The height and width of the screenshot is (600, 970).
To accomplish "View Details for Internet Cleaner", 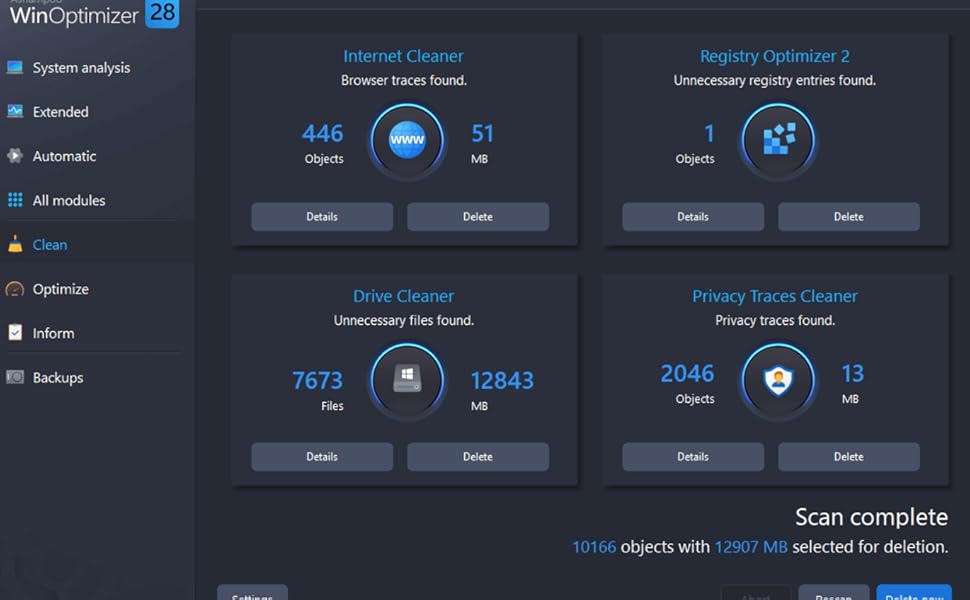I will (321, 216).
